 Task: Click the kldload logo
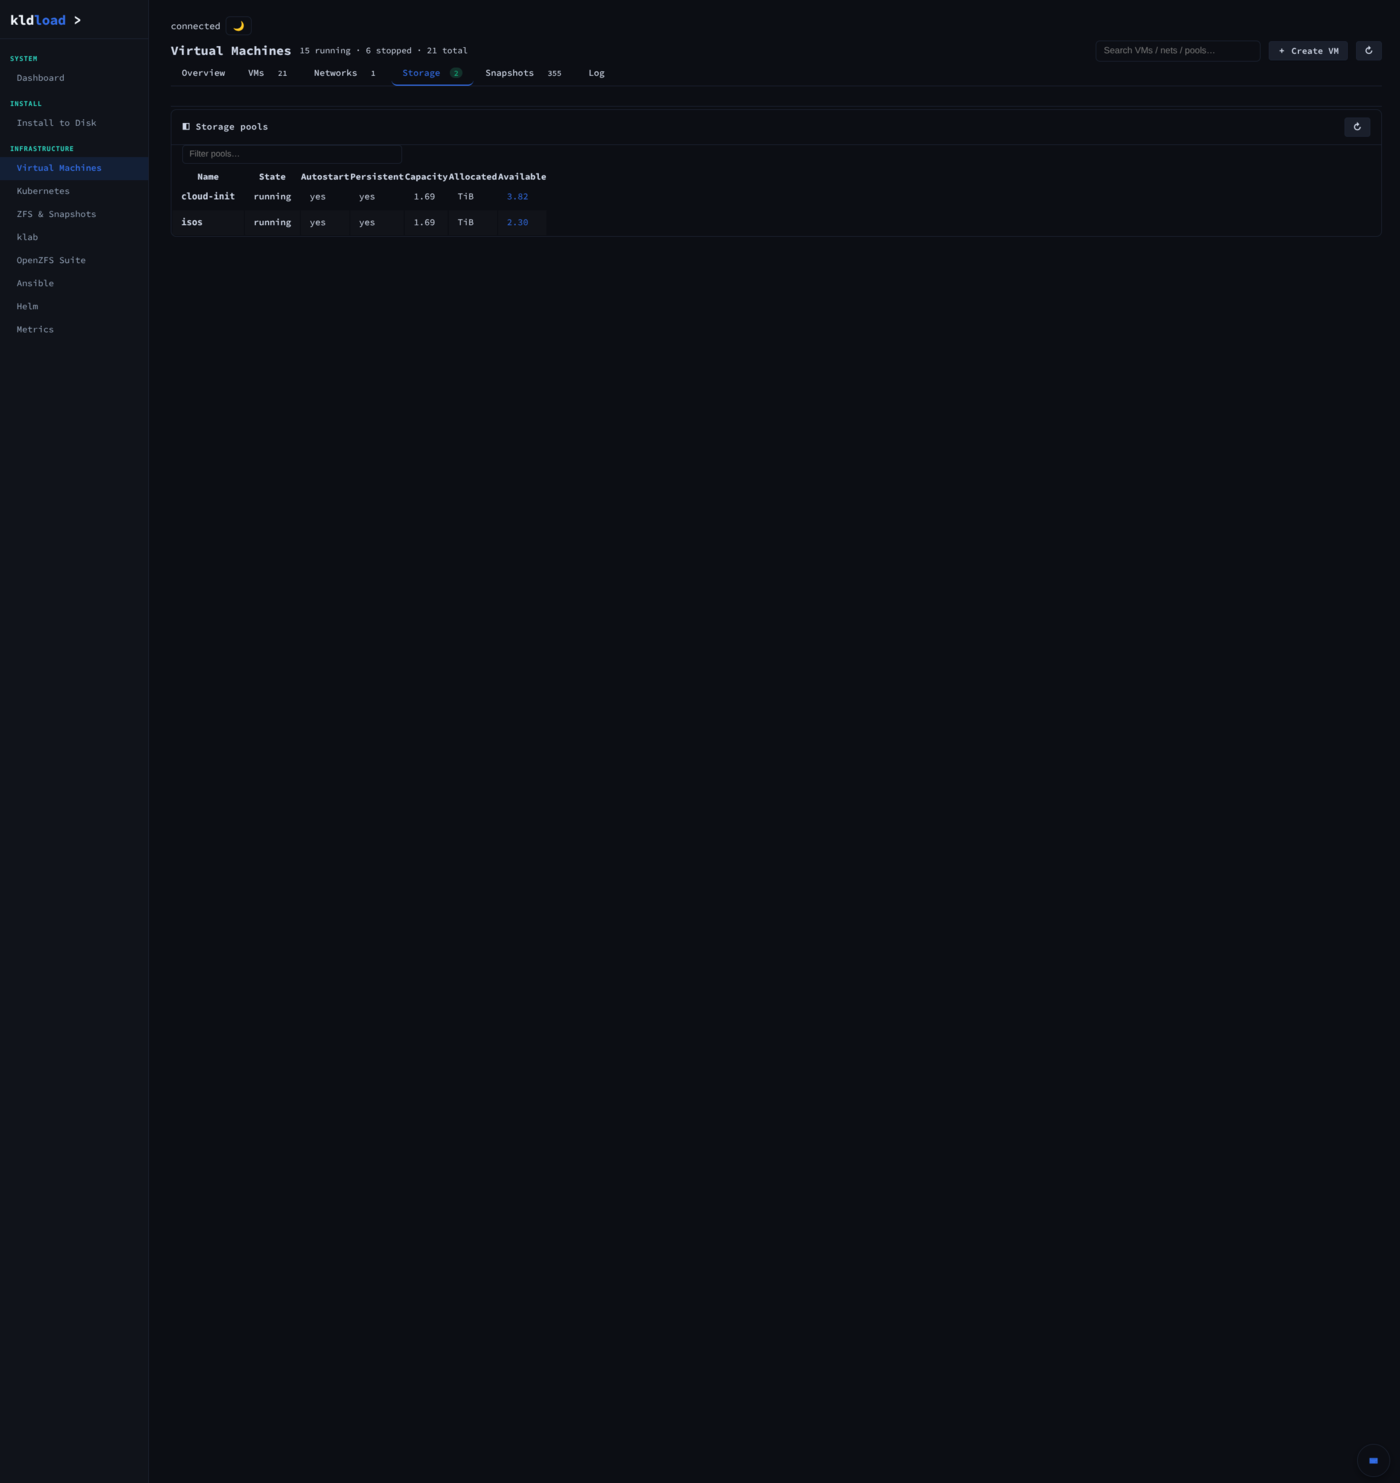click(x=45, y=20)
